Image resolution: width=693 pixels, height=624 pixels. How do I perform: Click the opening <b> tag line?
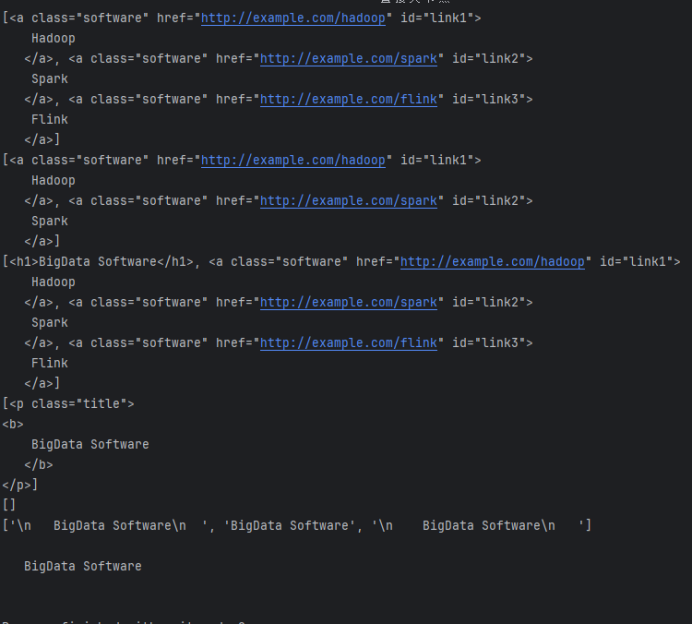point(13,424)
